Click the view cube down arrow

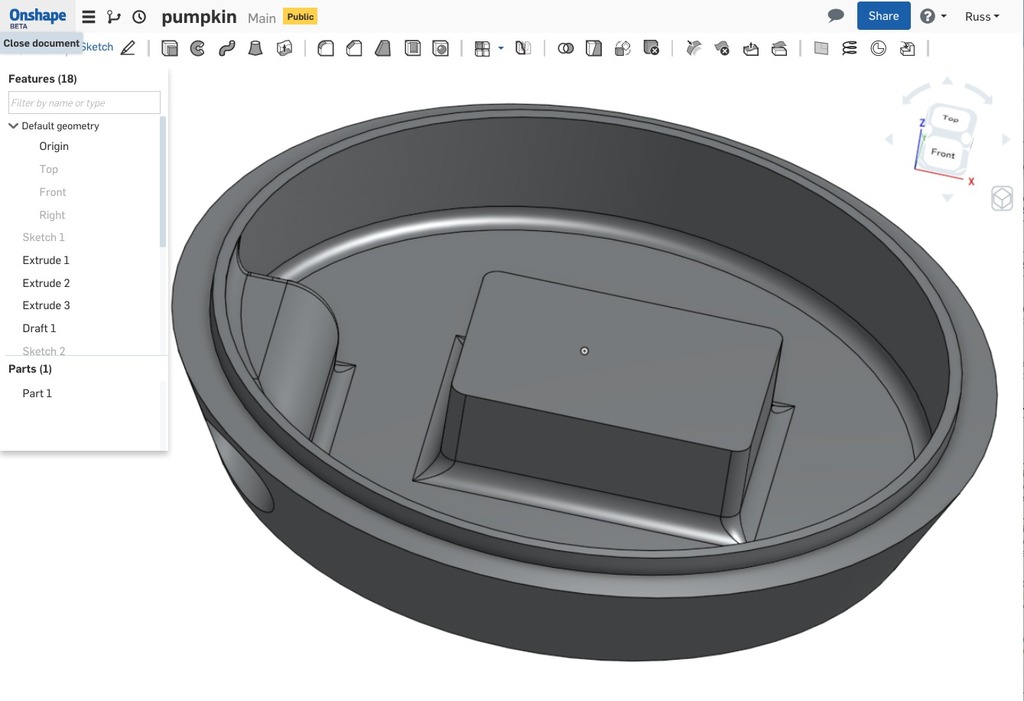947,197
